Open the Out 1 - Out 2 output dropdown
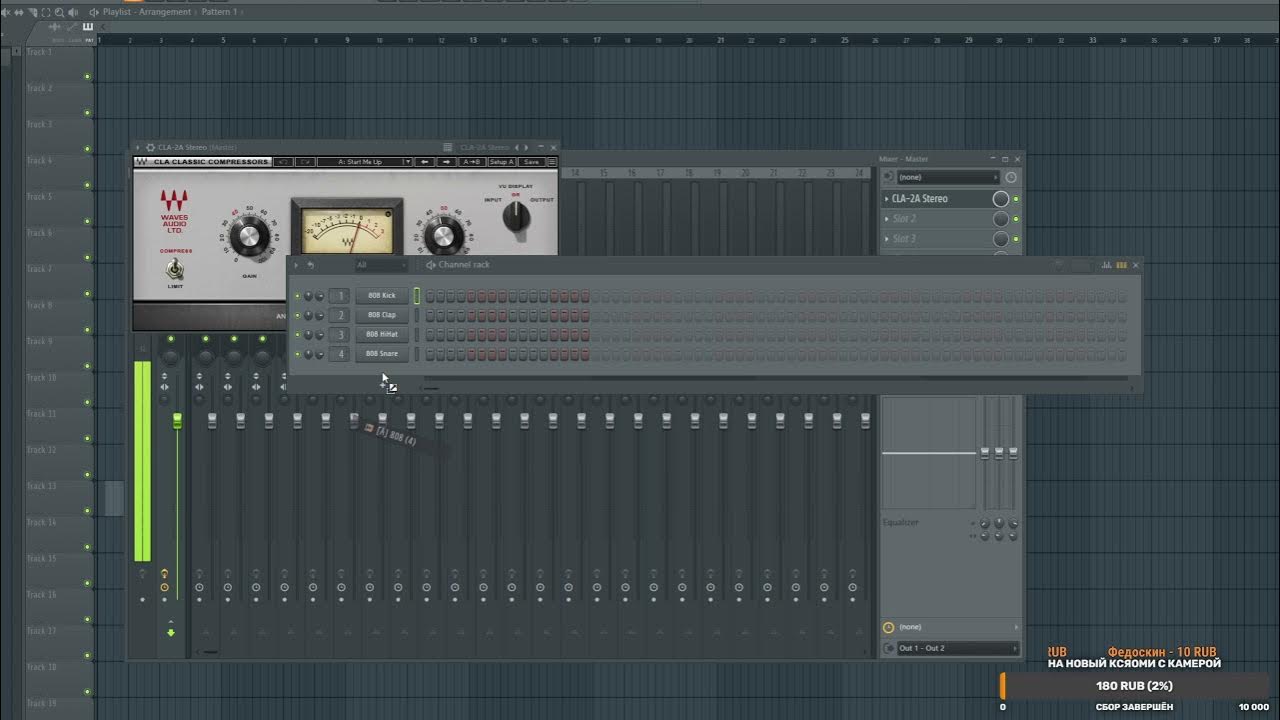 (x=957, y=648)
